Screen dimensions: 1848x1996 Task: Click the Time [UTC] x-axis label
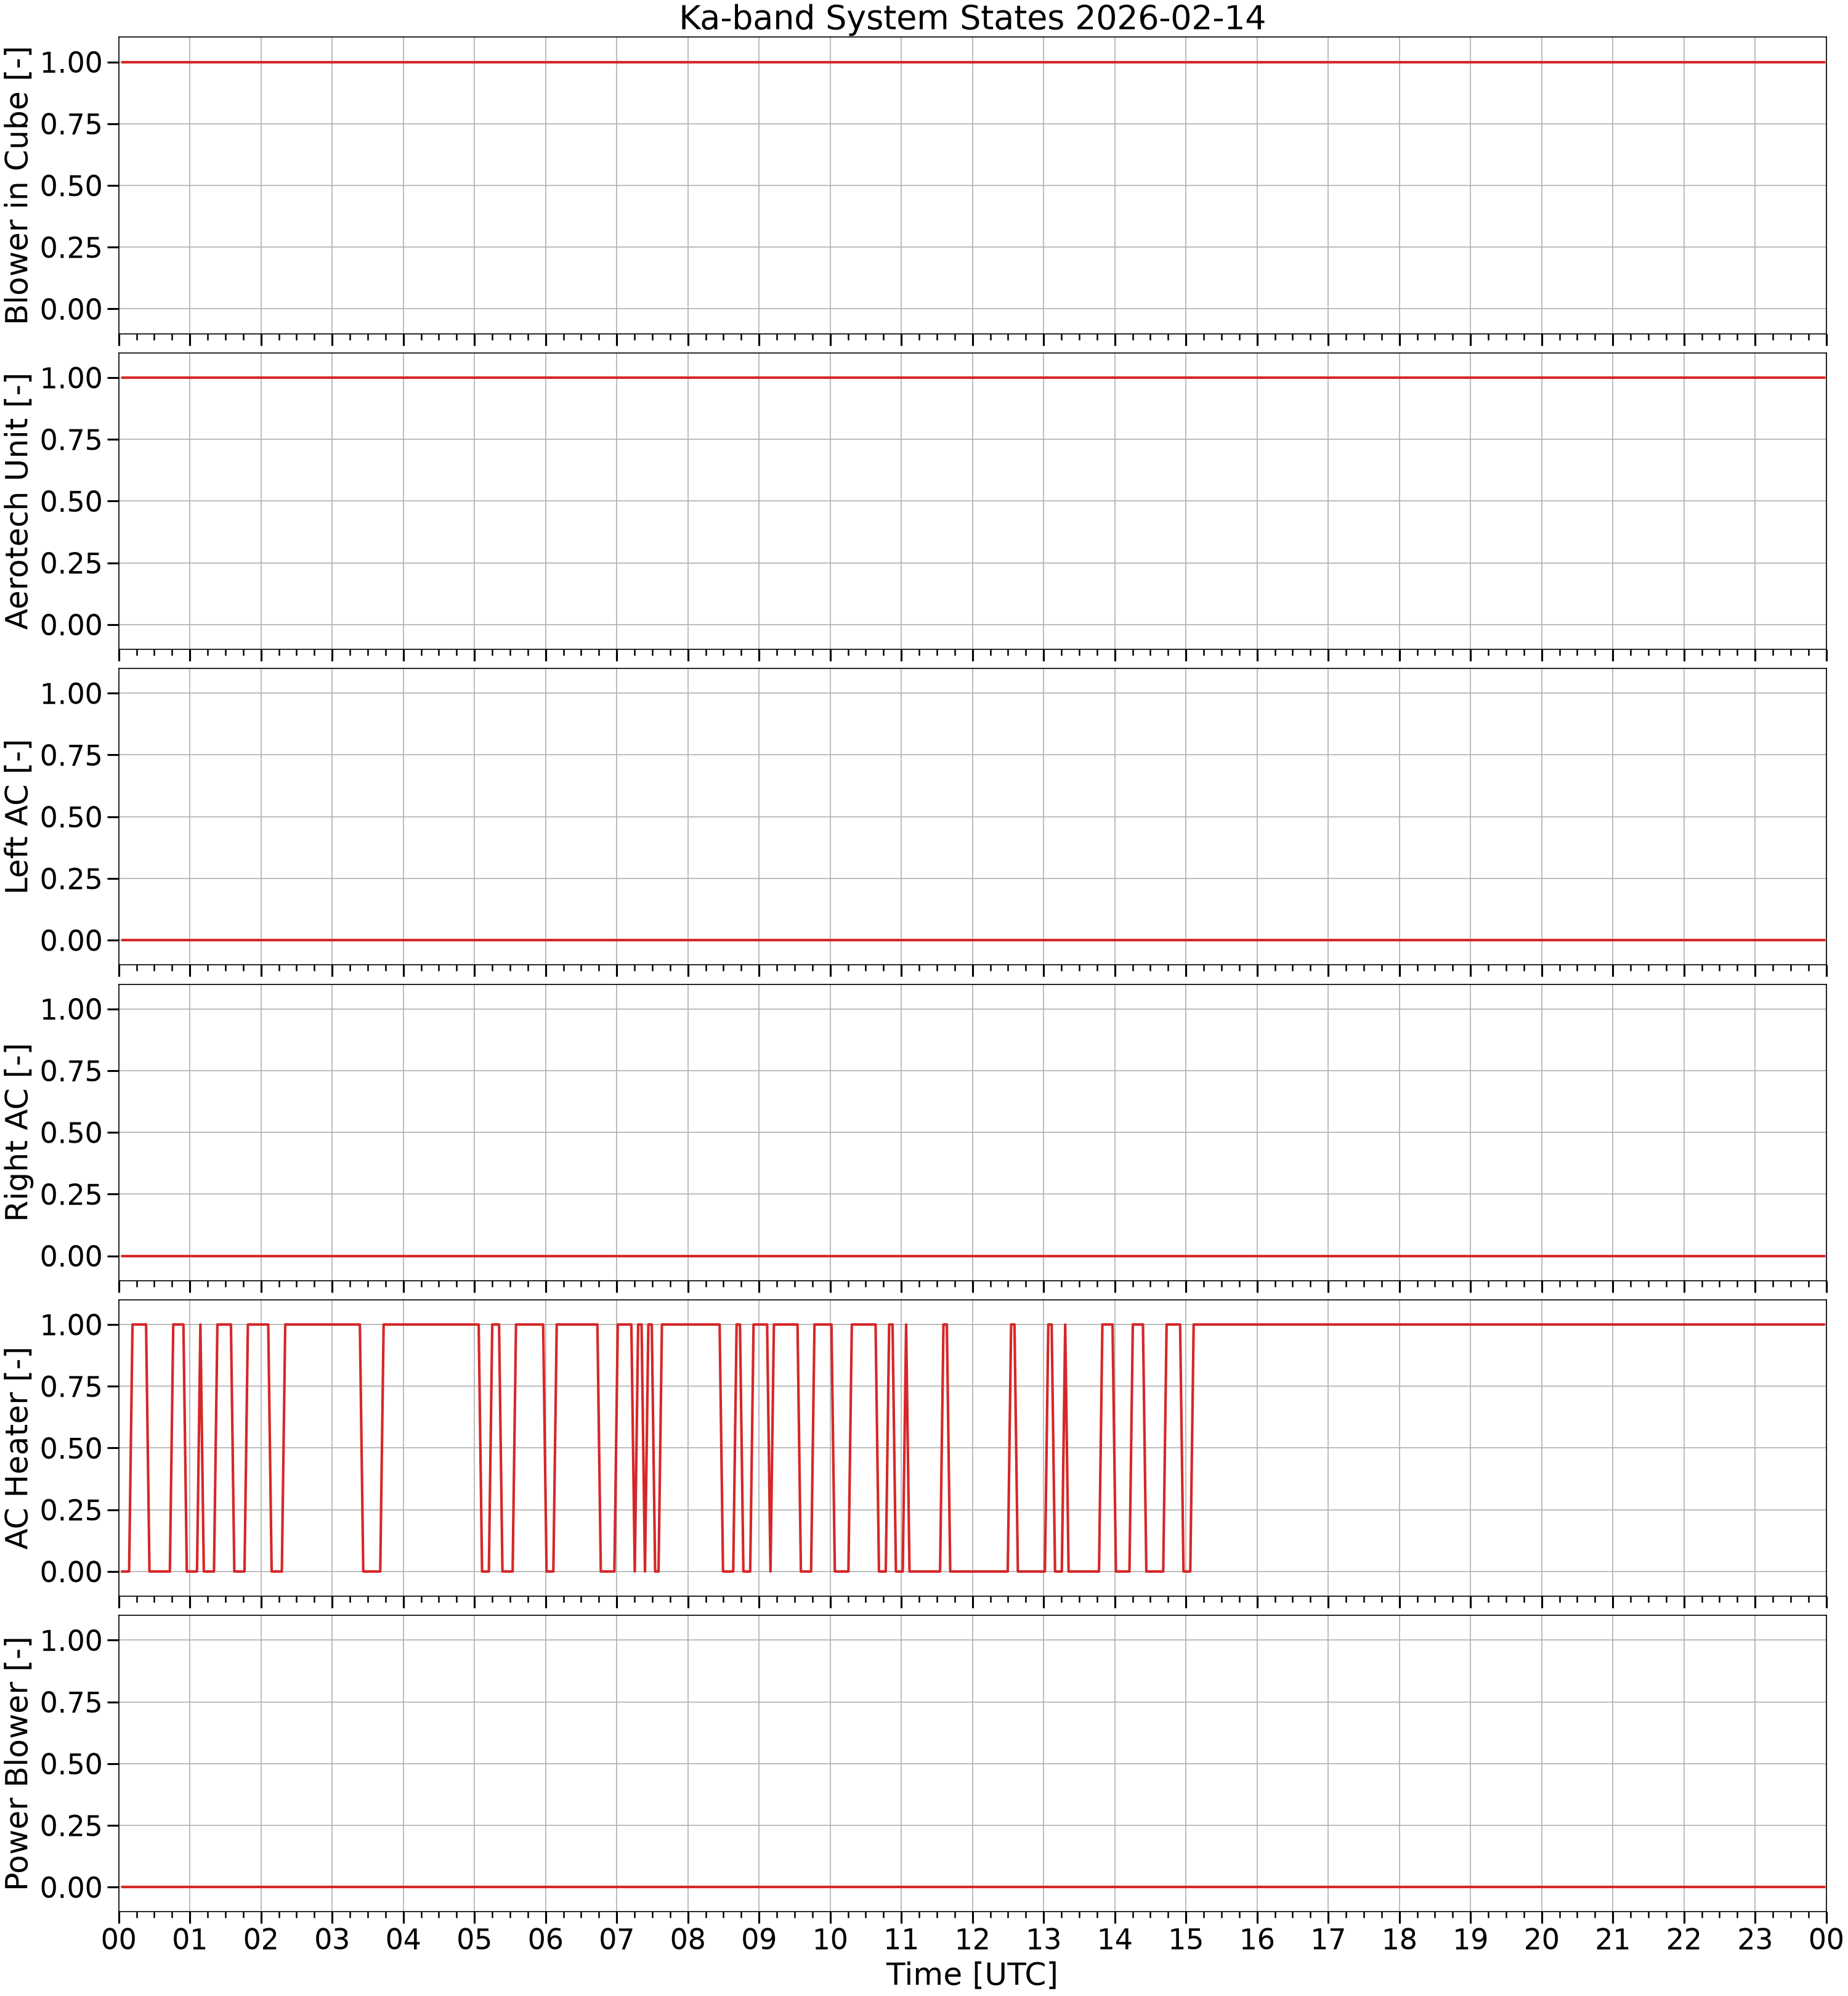(972, 1974)
